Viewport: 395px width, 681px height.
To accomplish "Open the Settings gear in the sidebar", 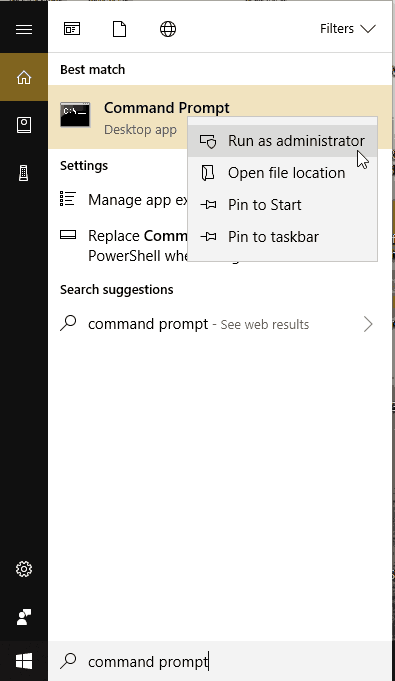I will click(x=24, y=569).
